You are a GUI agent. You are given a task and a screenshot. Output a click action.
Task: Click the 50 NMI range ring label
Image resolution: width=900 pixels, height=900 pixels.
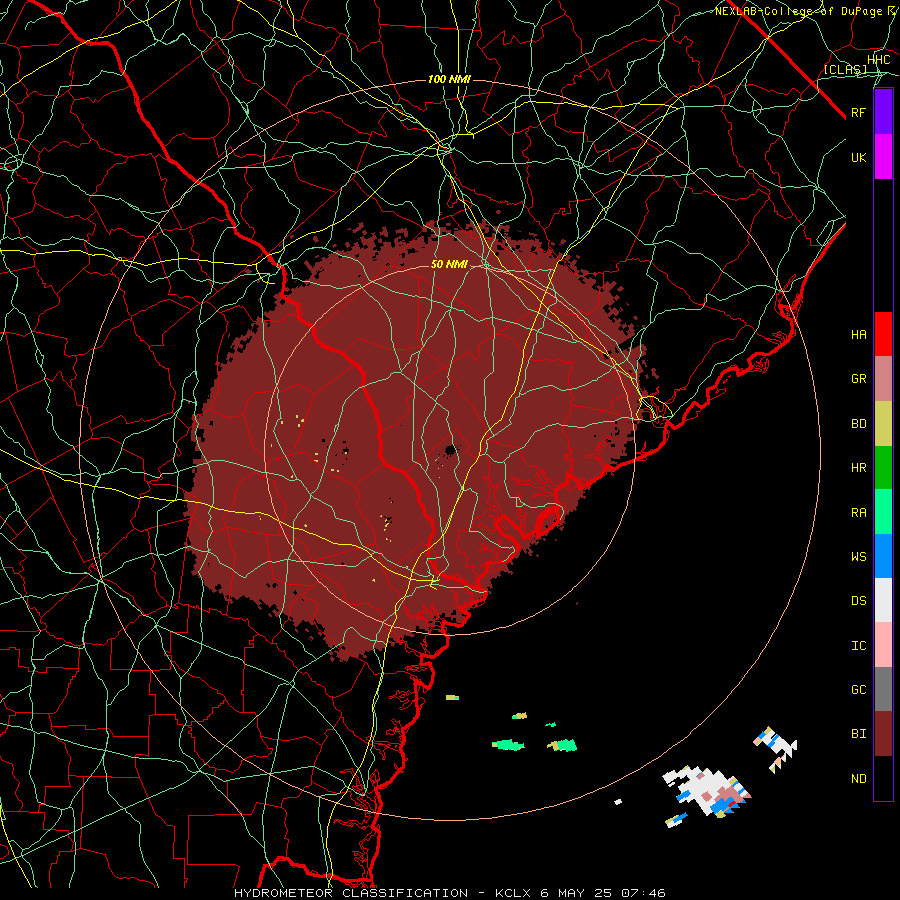(x=449, y=264)
